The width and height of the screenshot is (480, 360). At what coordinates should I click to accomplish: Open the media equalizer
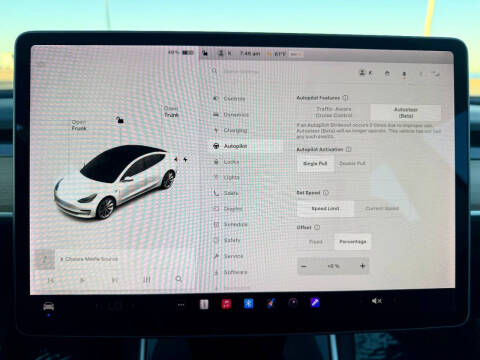(147, 279)
